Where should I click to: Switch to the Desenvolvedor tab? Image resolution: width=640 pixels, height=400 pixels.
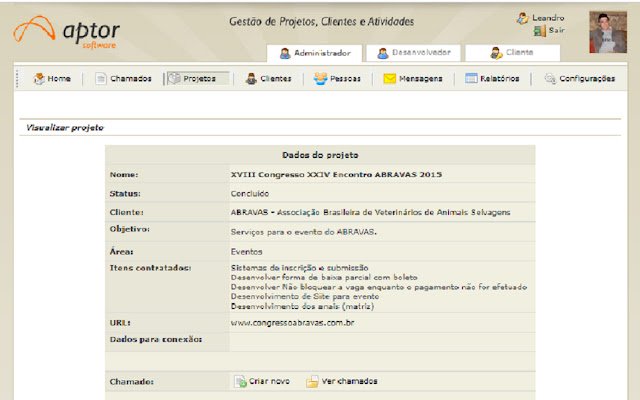pyautogui.click(x=413, y=53)
